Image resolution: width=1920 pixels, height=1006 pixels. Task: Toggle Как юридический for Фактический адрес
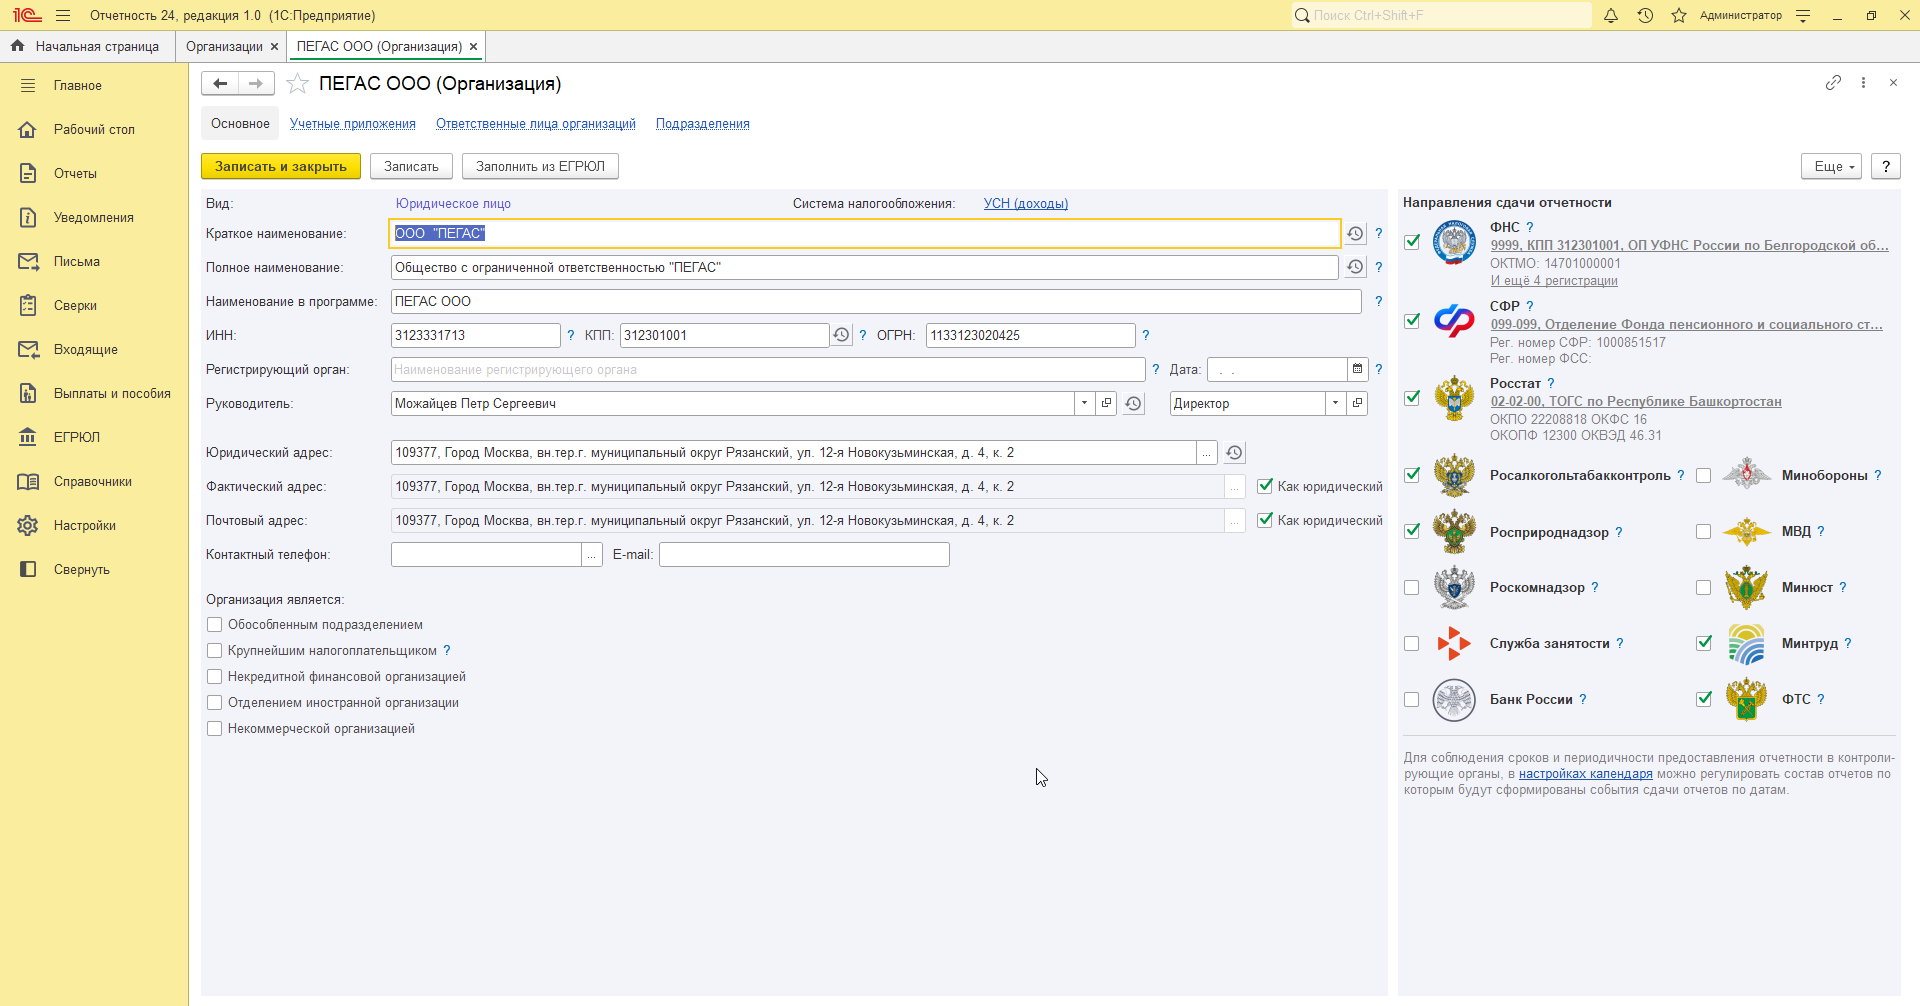[1265, 487]
